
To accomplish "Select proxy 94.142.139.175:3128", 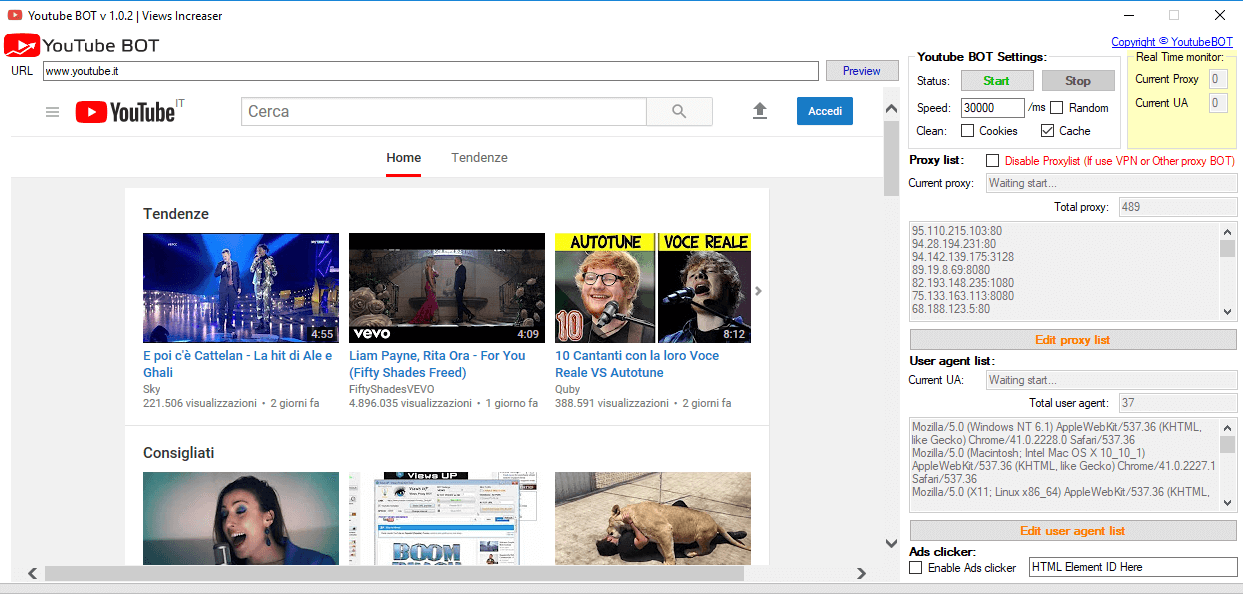I will (x=962, y=257).
